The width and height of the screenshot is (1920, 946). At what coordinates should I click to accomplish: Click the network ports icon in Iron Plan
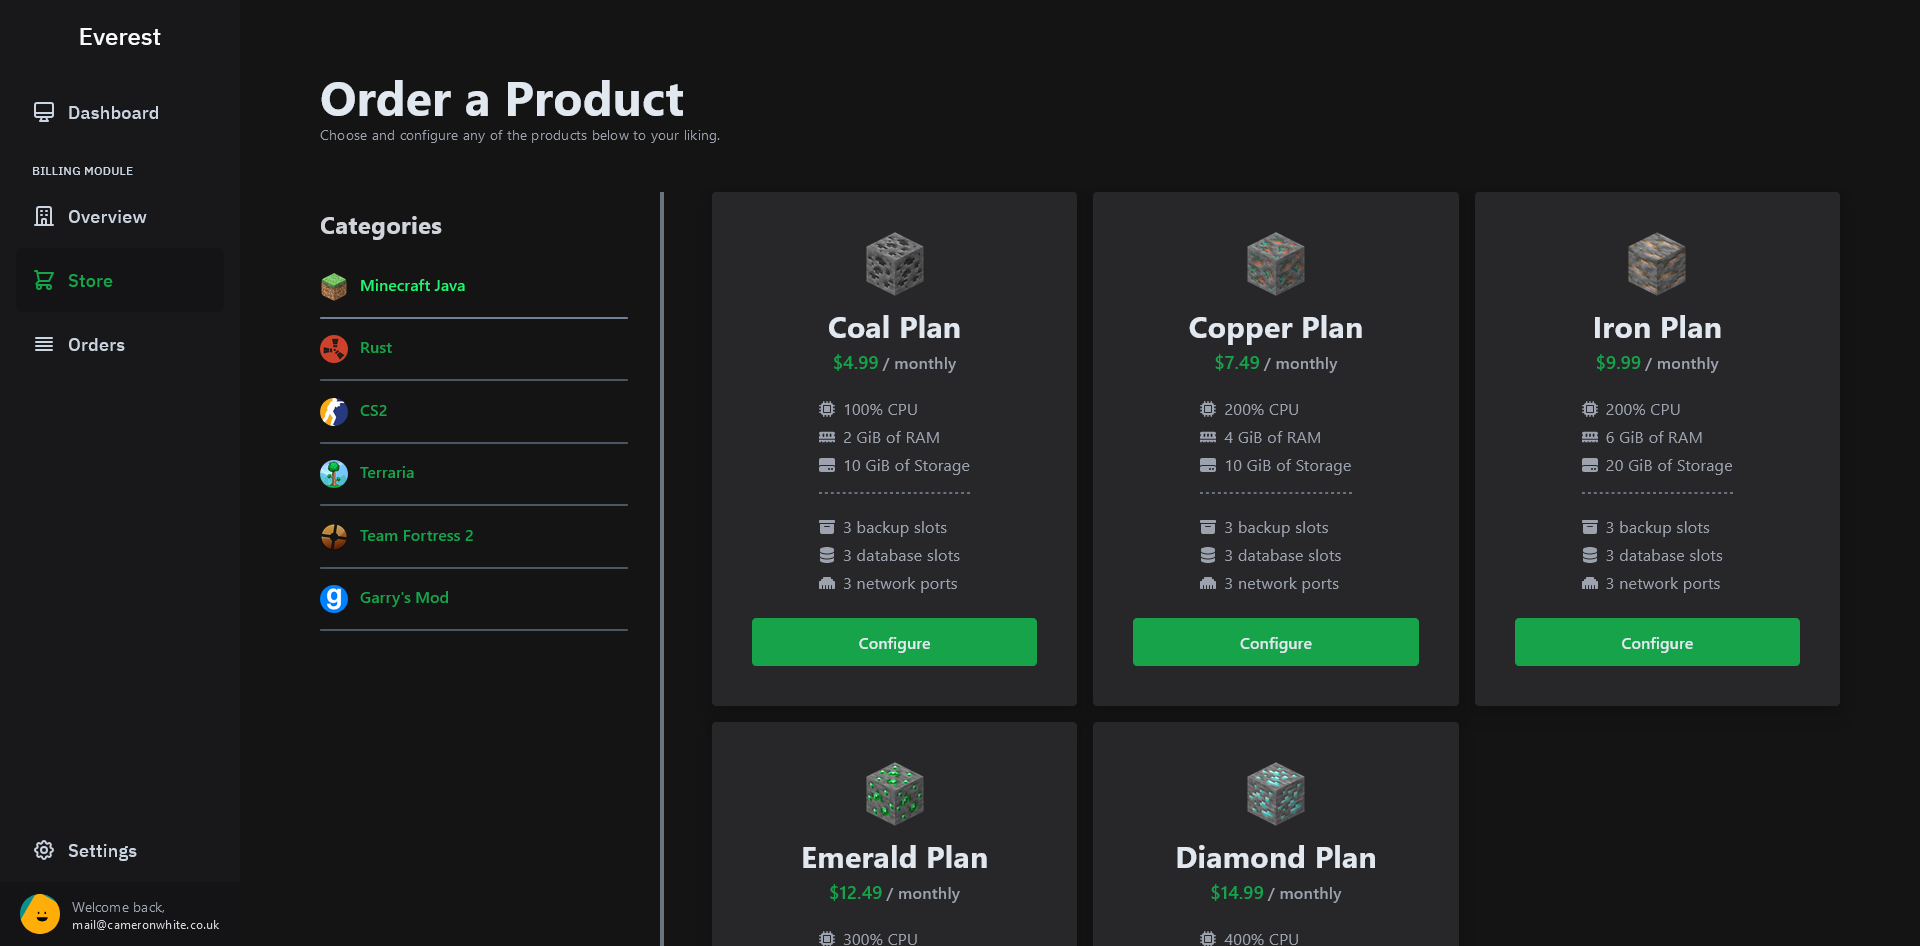1590,583
